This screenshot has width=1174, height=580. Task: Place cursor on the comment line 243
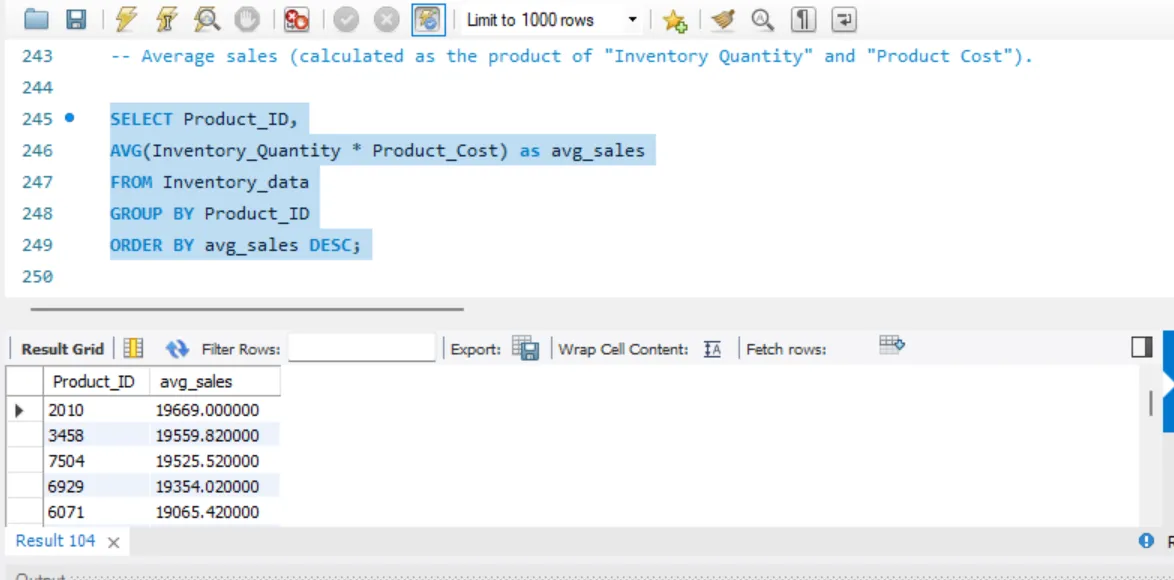[572, 56]
